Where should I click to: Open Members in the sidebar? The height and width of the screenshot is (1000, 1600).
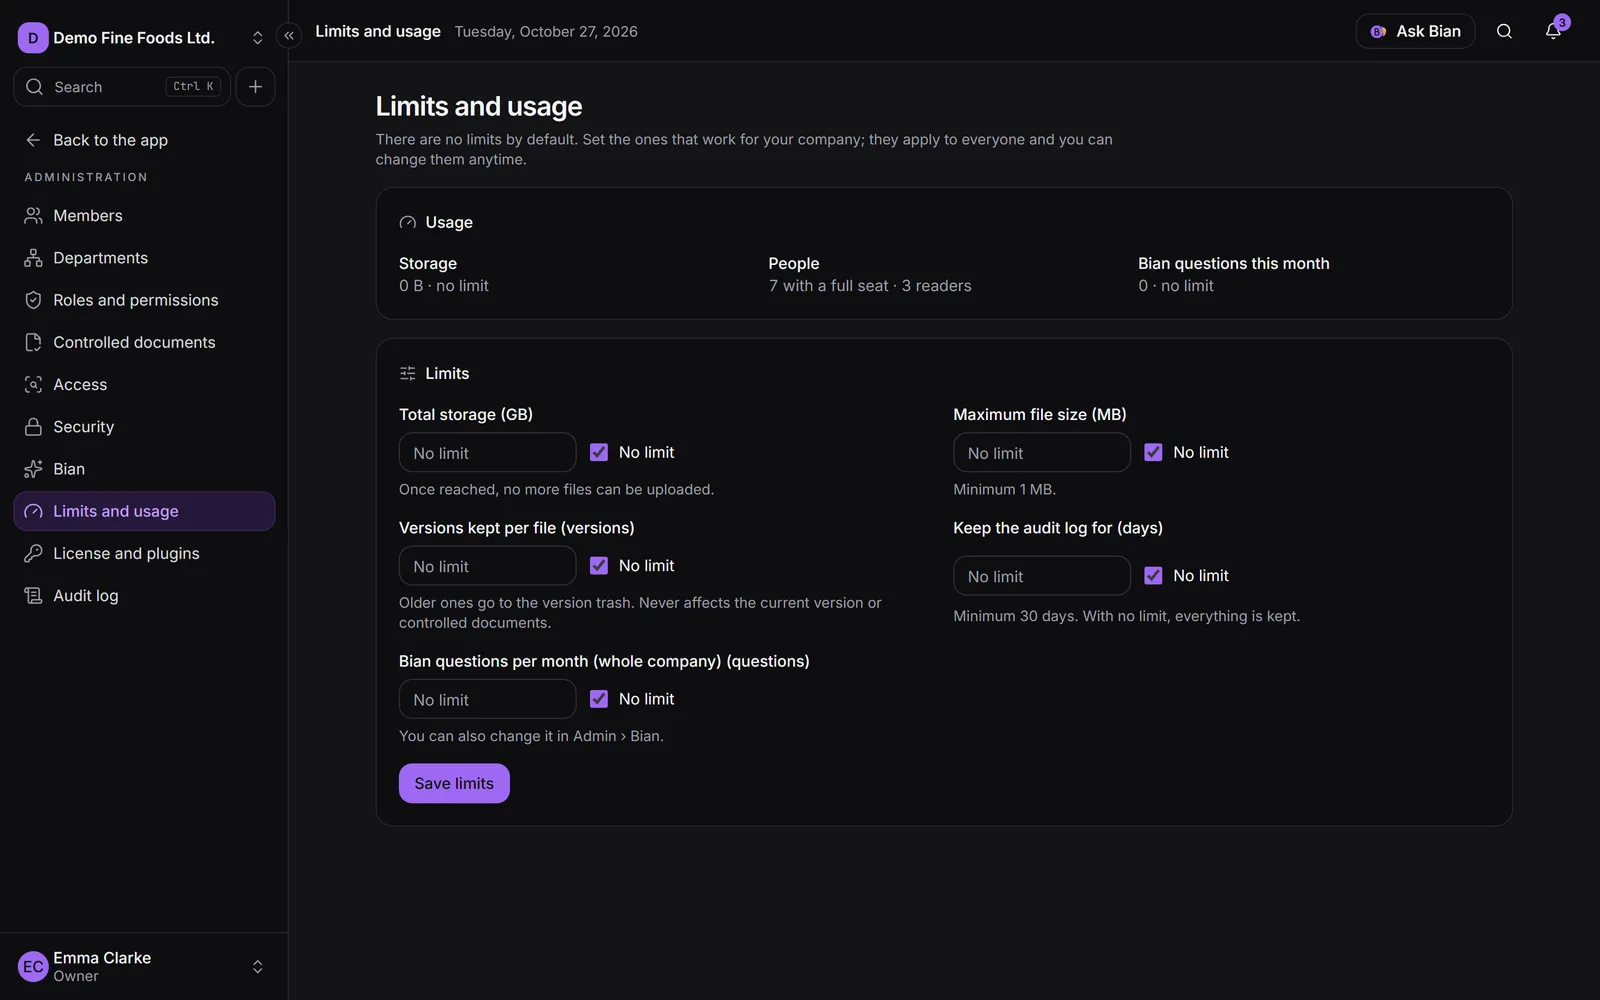(144, 216)
